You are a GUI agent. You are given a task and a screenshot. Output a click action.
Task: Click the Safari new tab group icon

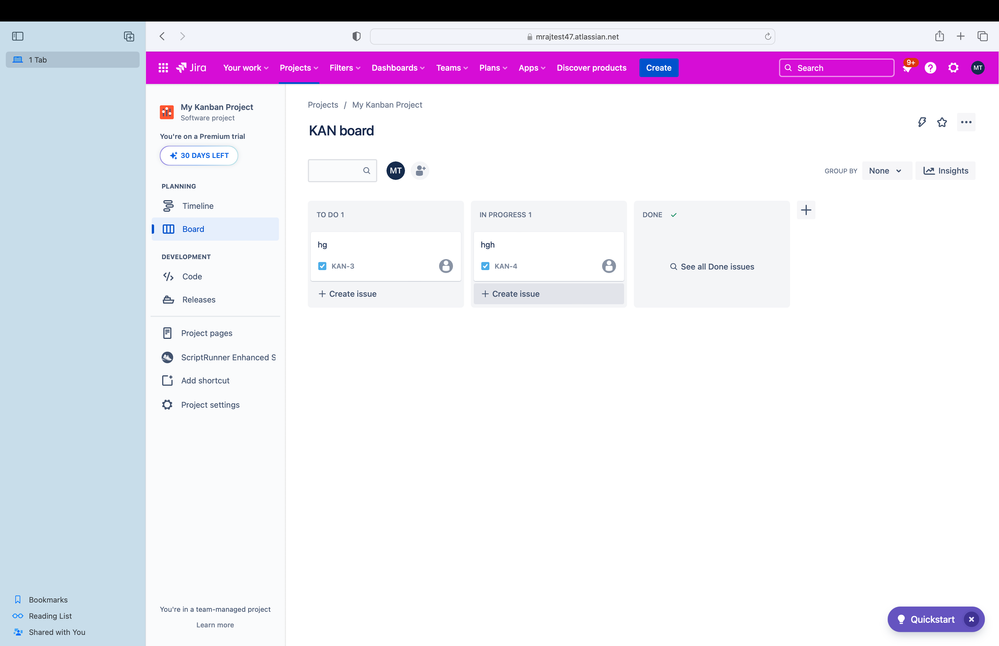[x=129, y=36]
